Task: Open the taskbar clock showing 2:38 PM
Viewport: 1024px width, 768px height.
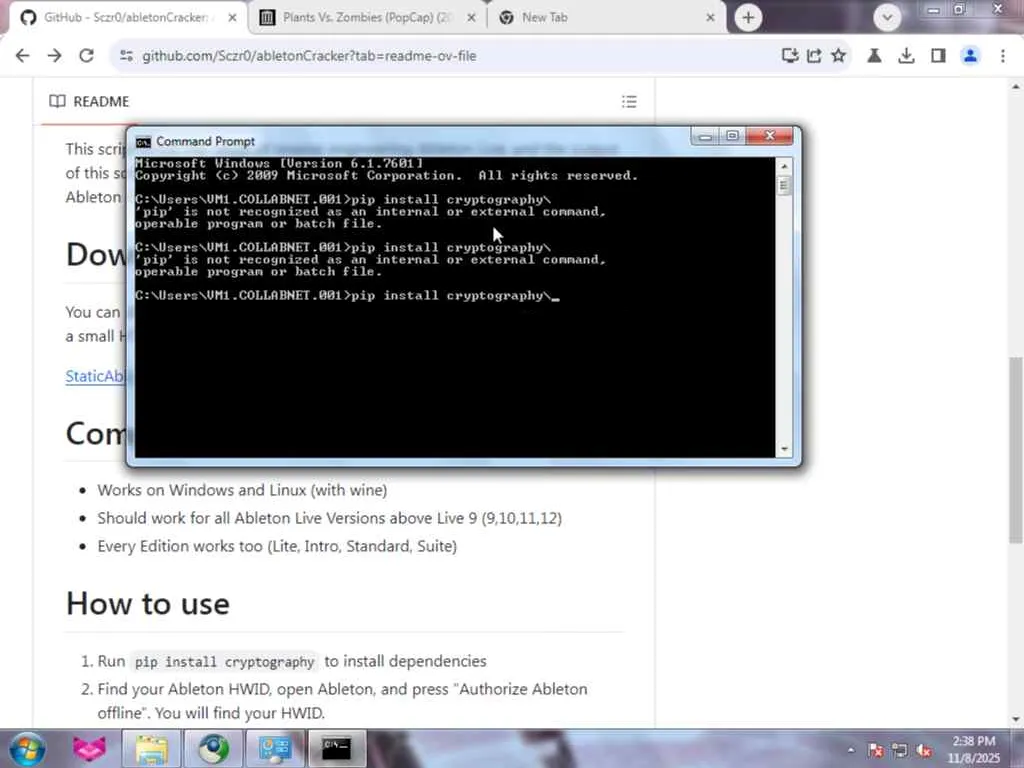Action: point(974,750)
